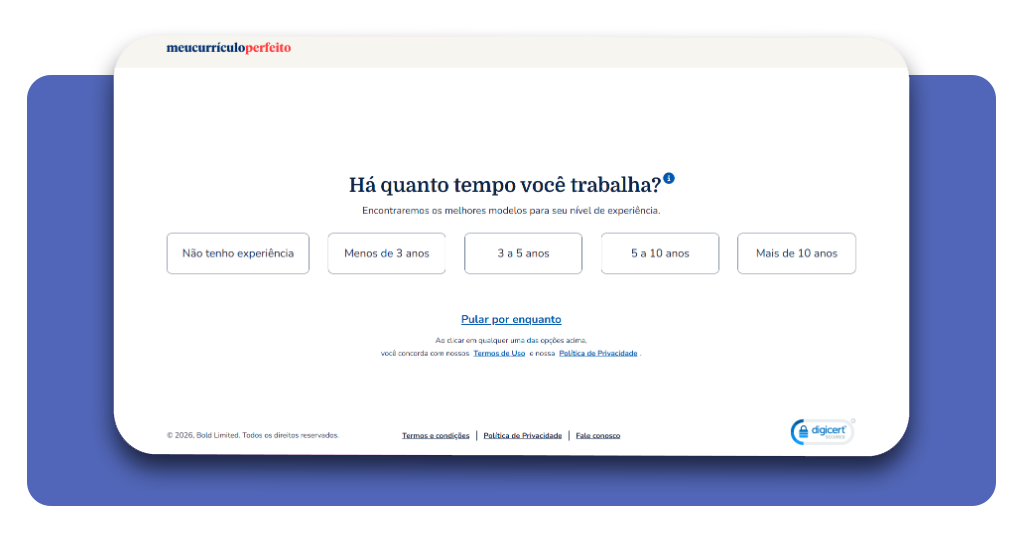
Task: Click the DigiCert secured badge
Action: 822,432
